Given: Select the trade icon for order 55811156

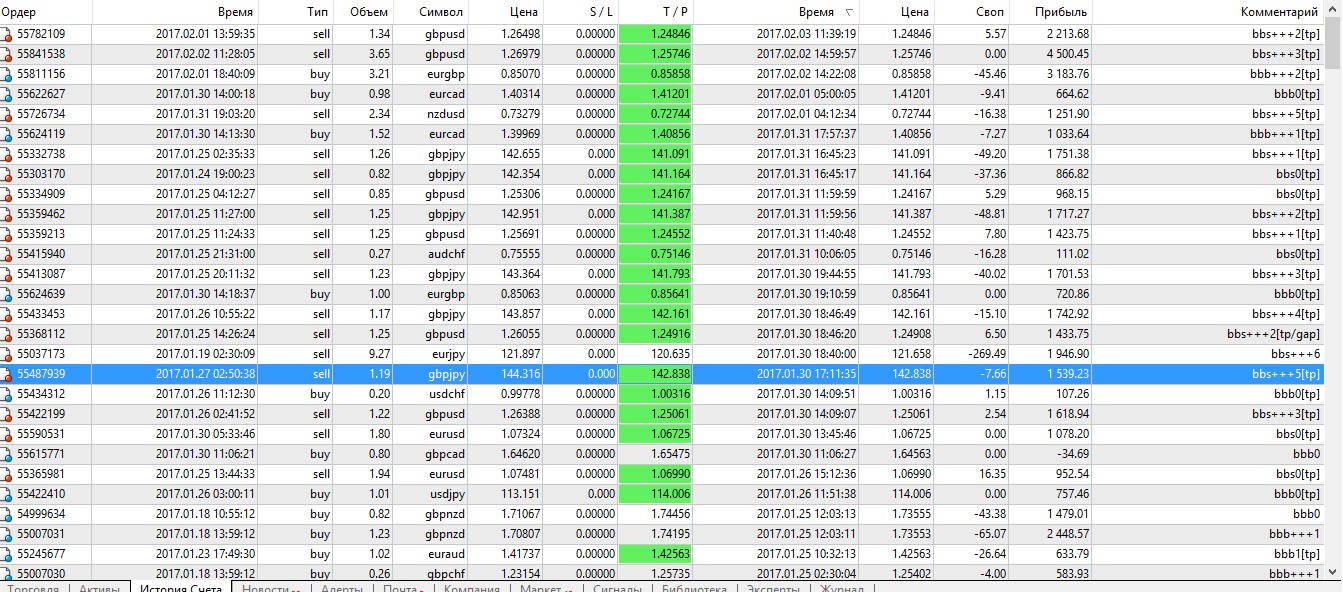Looking at the screenshot, I should tap(7, 74).
